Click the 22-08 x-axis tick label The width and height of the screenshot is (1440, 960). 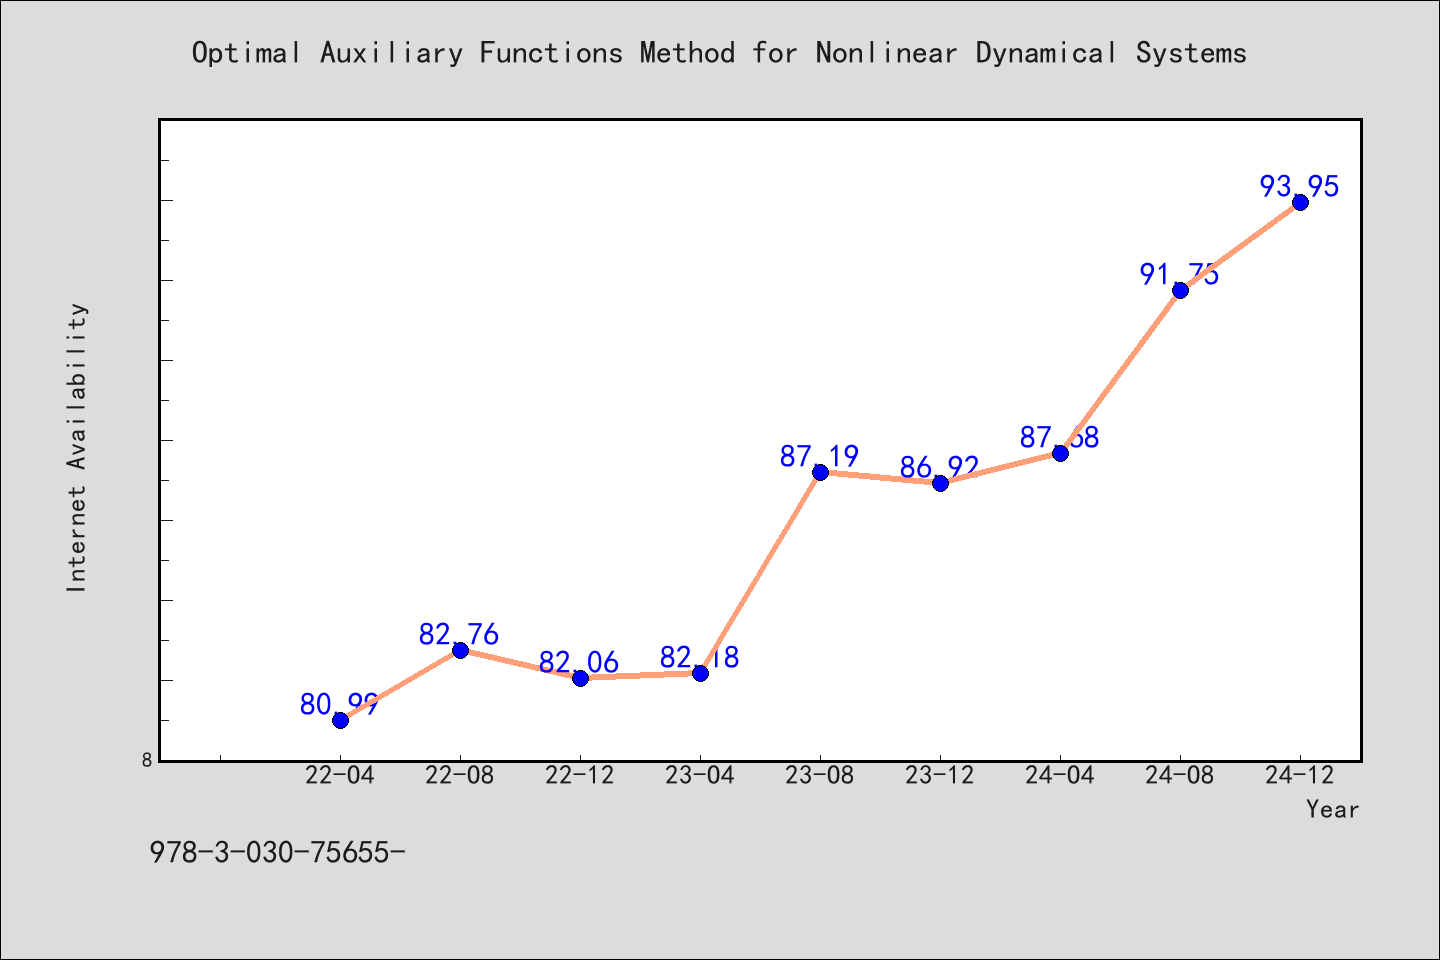(460, 776)
